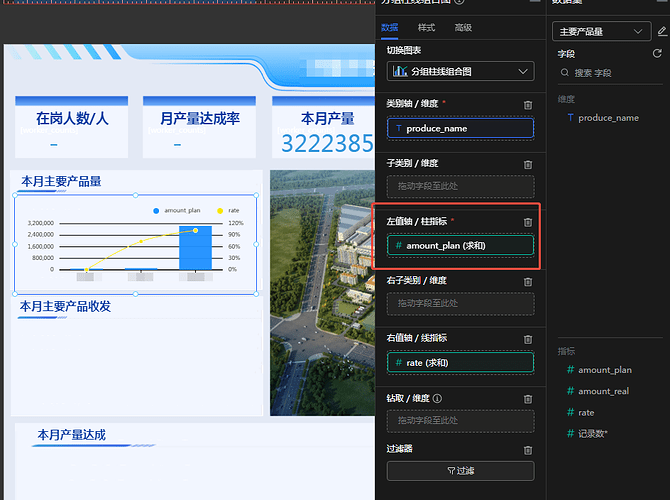Viewport: 670px width, 500px height.
Task: Switch to the 样式 tab
Action: (426, 28)
